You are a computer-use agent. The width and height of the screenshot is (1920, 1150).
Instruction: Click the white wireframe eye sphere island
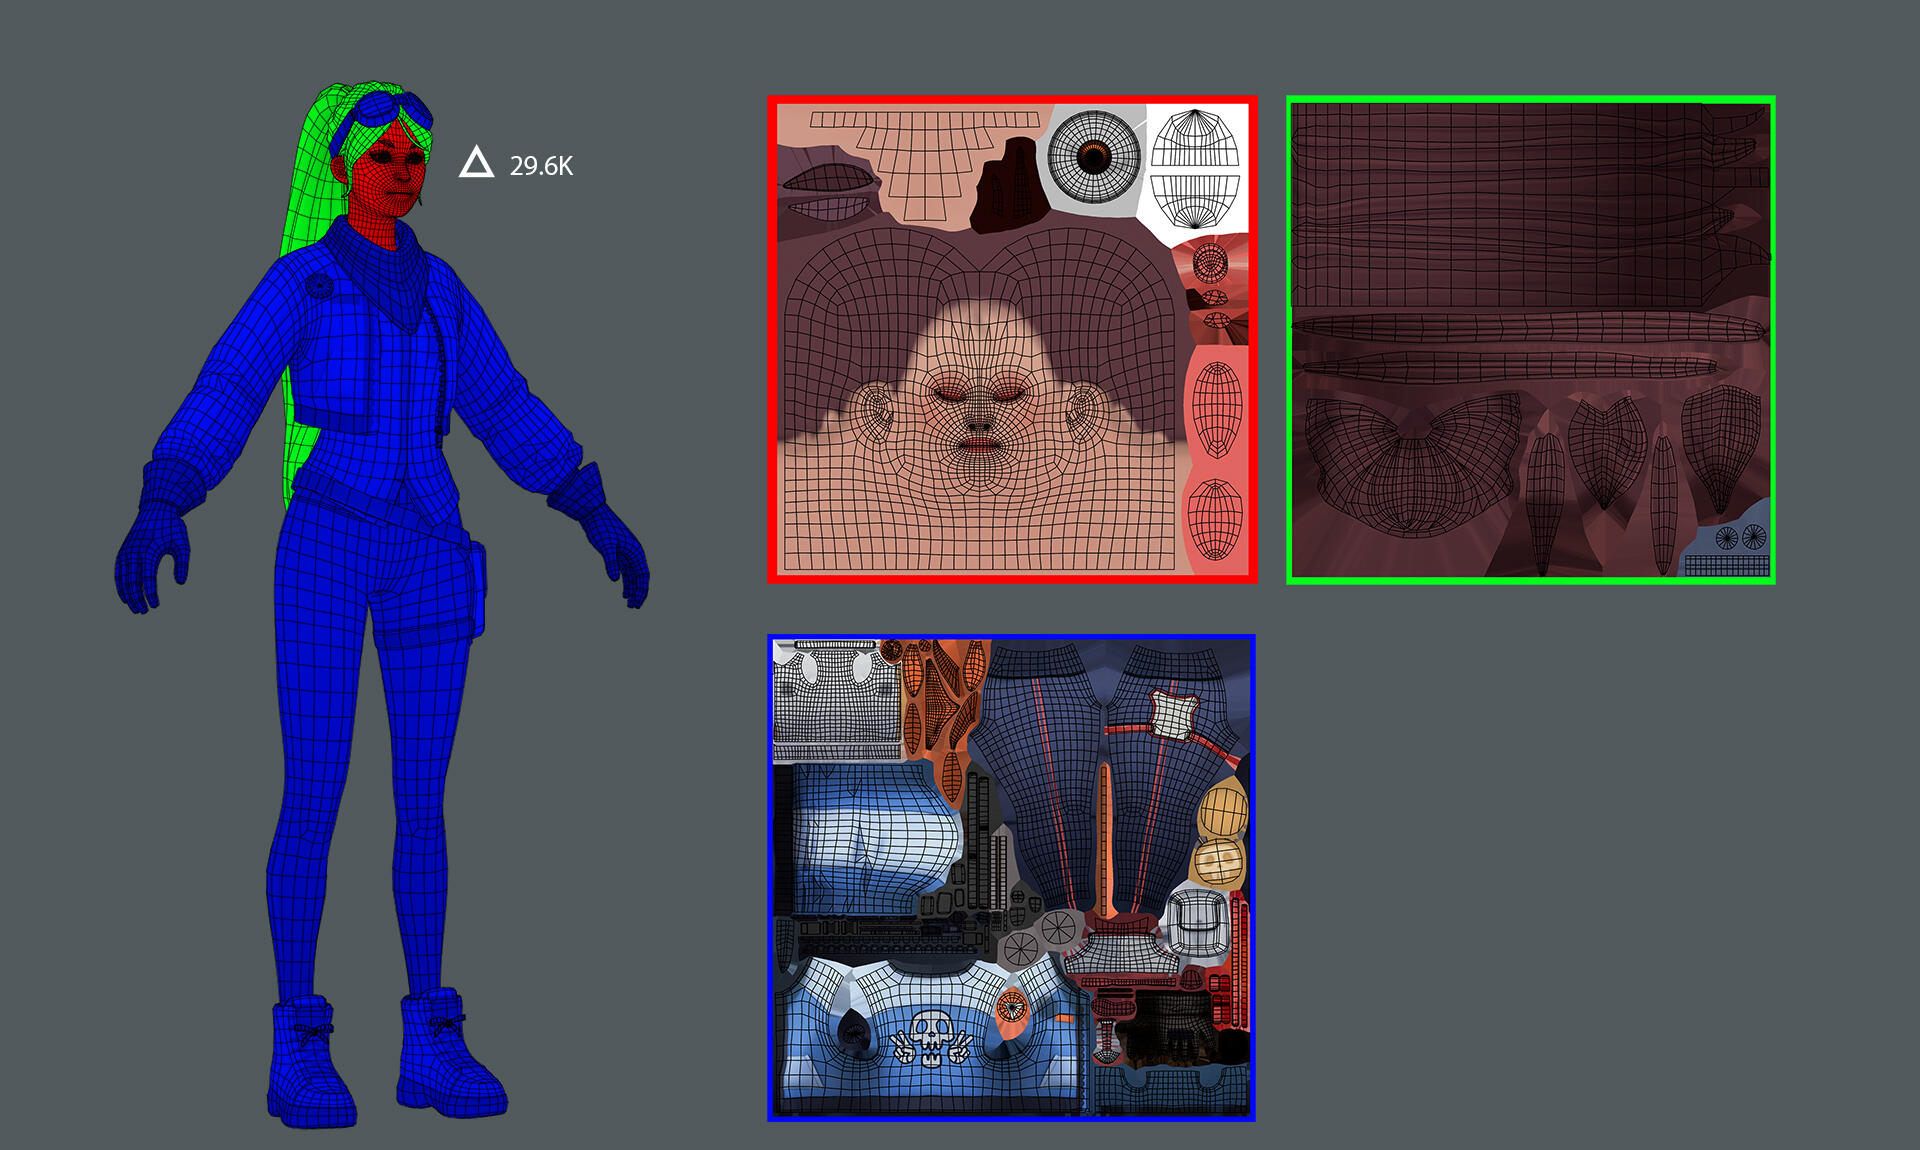point(1195,168)
